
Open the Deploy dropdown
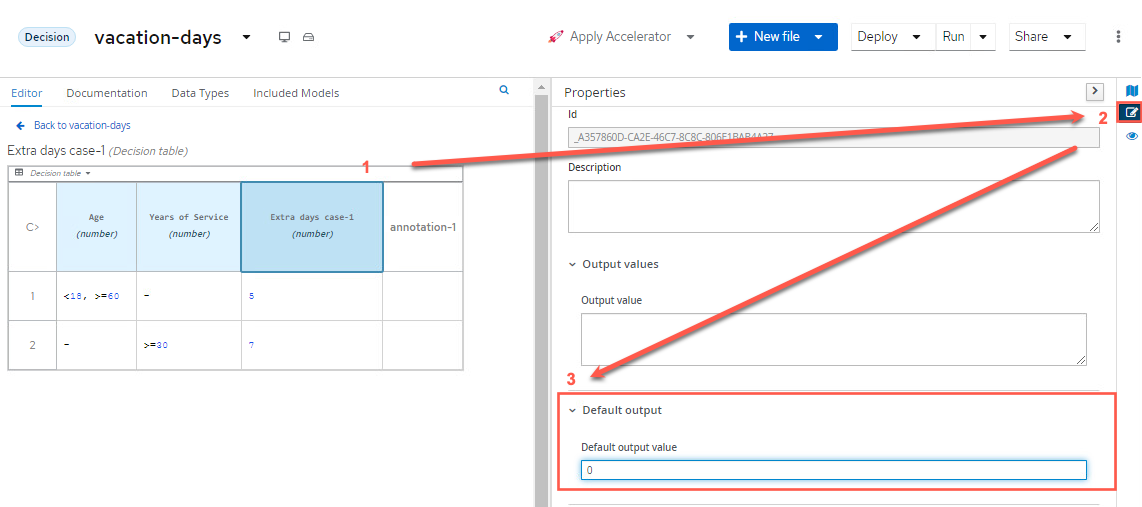point(893,36)
